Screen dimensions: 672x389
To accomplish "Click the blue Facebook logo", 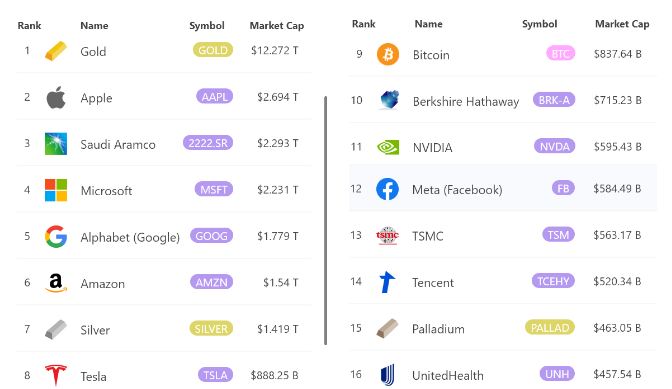I will (x=387, y=189).
